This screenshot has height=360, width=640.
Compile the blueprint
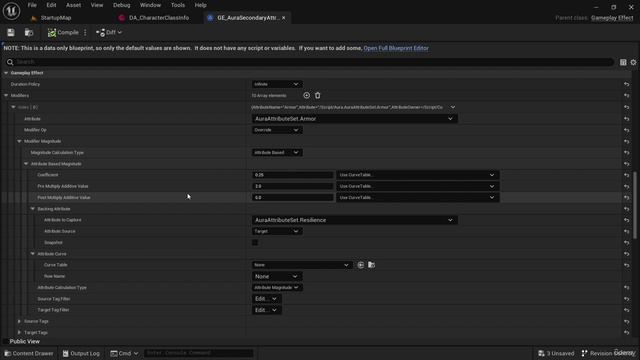pos(63,32)
